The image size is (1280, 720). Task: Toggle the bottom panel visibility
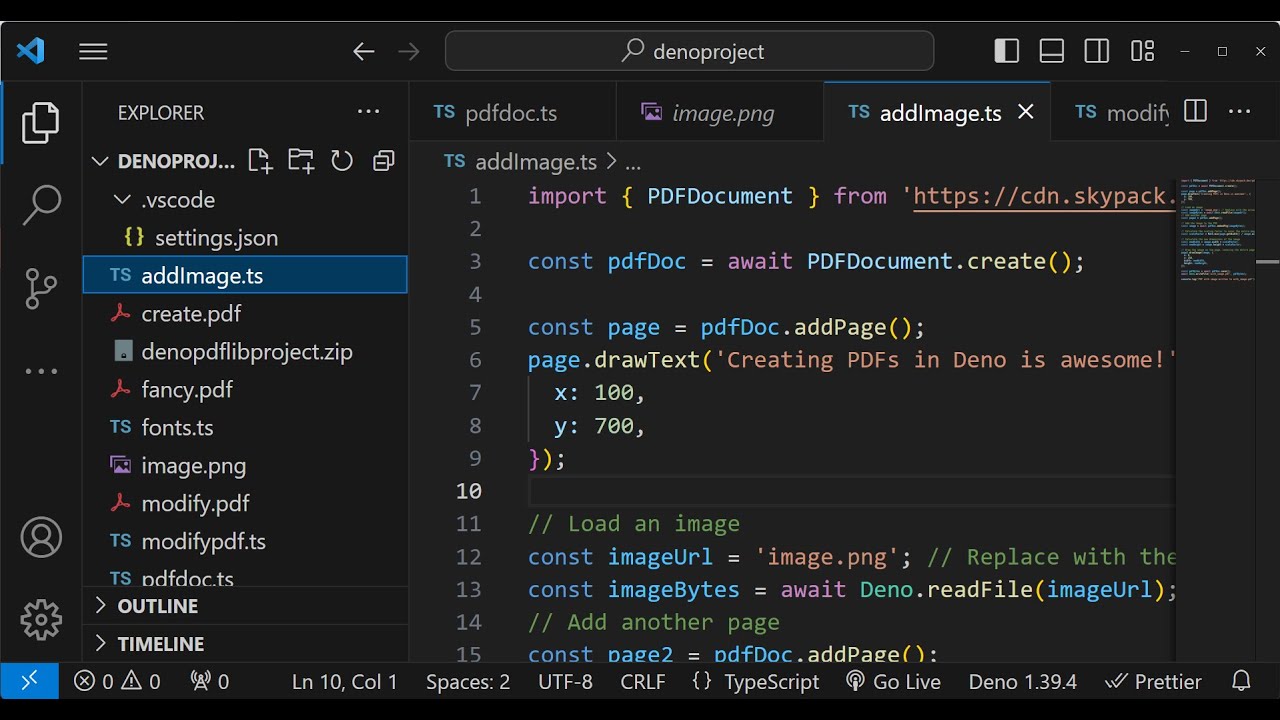coord(1052,51)
